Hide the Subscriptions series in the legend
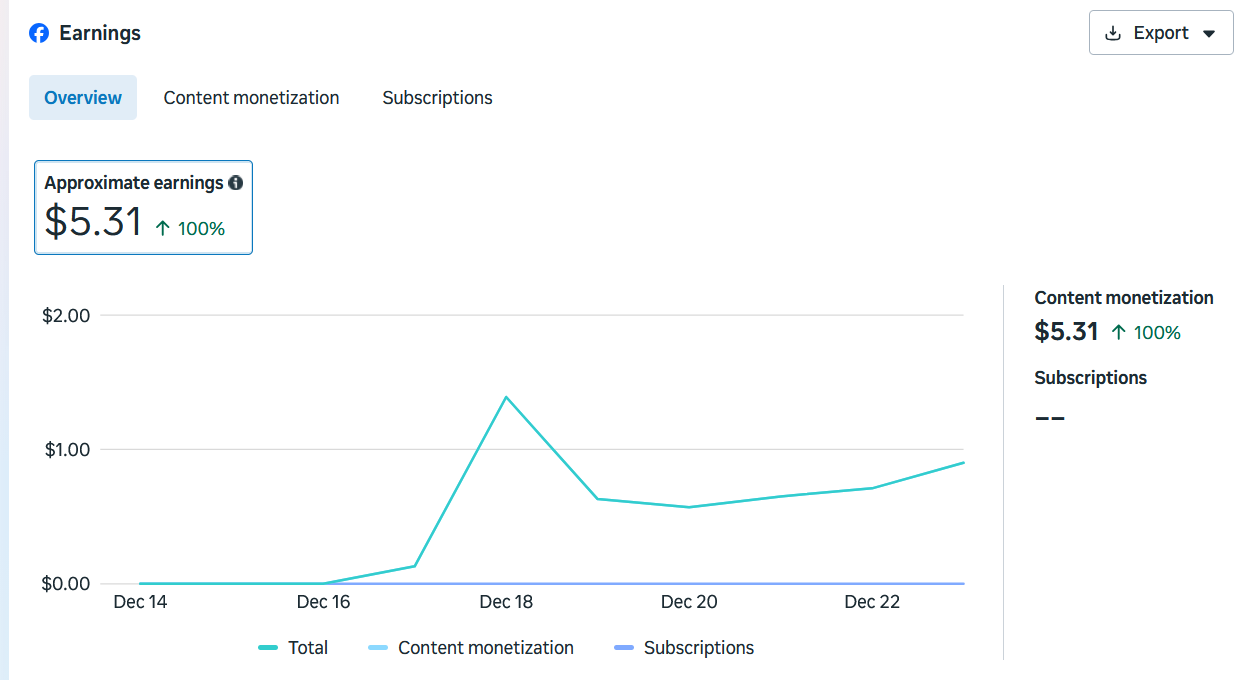Image resolution: width=1254 pixels, height=680 pixels. tap(698, 648)
